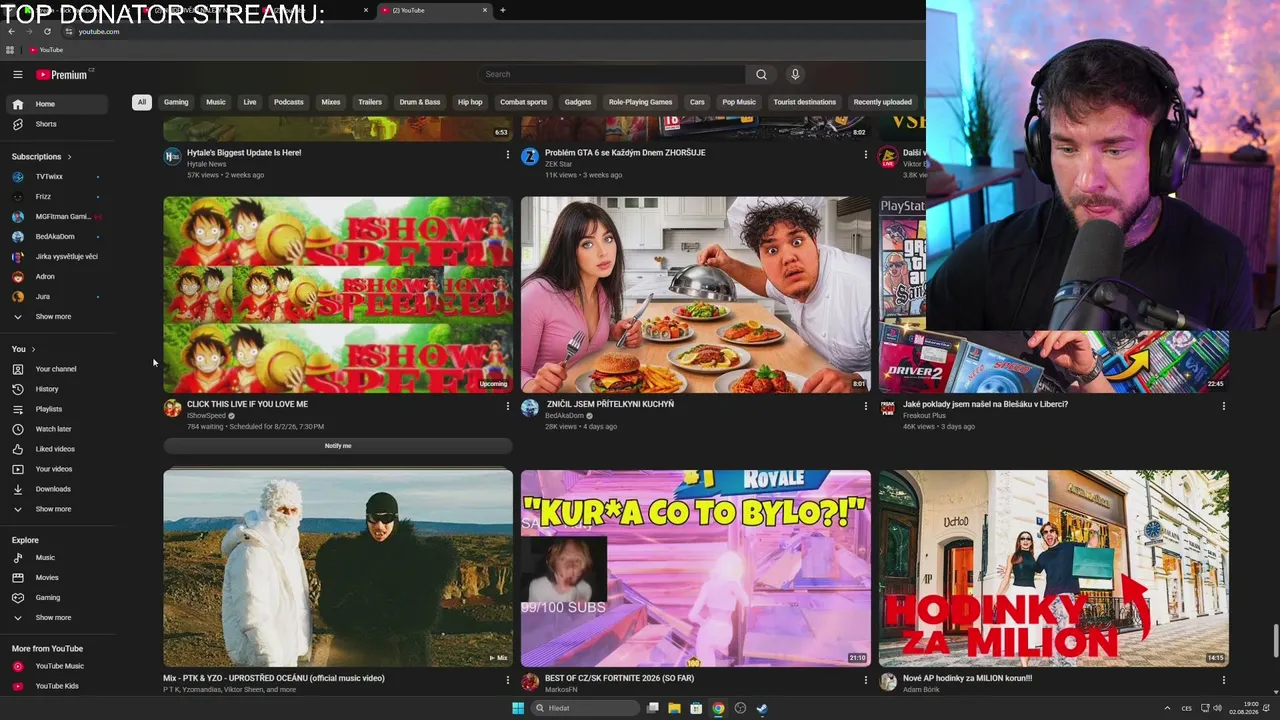Select the Recently uploaded filter chip
Screen dimensions: 1280x720
click(x=883, y=102)
